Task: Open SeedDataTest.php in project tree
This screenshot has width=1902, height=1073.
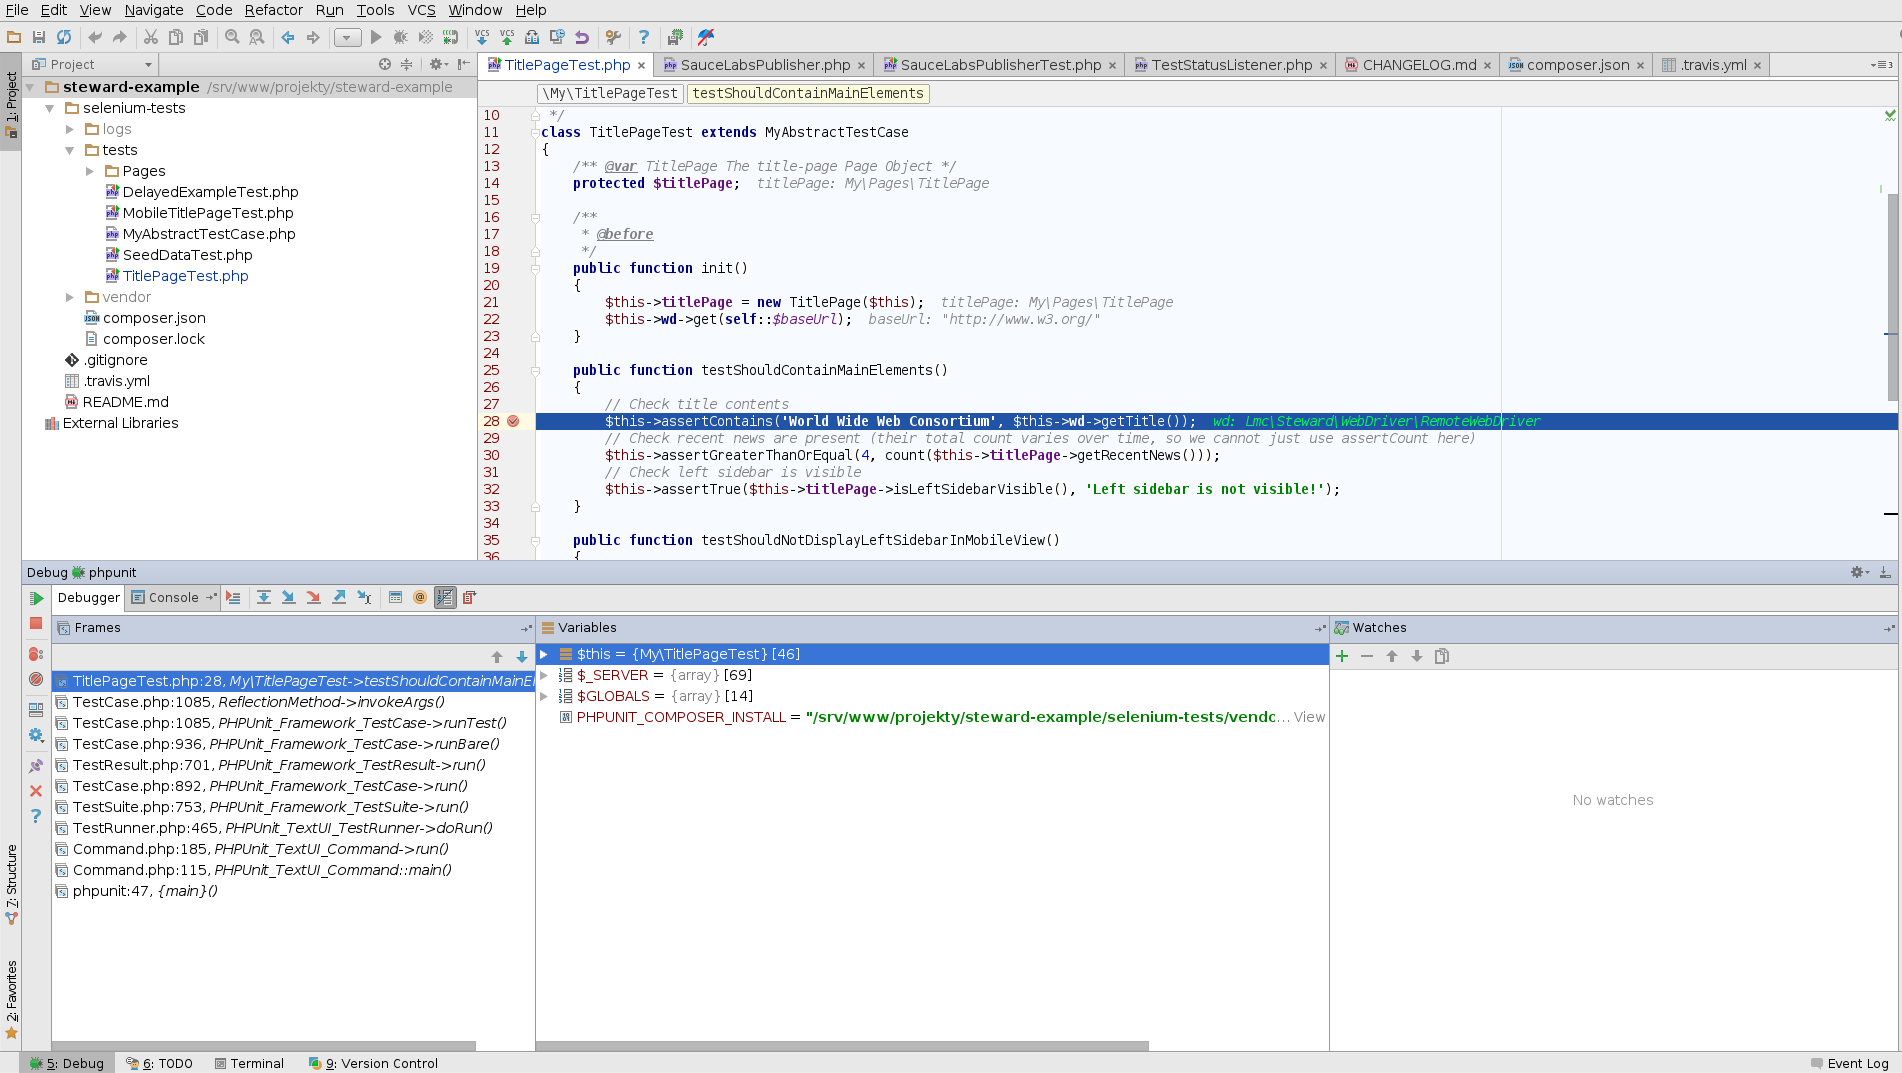Action: pyautogui.click(x=187, y=255)
